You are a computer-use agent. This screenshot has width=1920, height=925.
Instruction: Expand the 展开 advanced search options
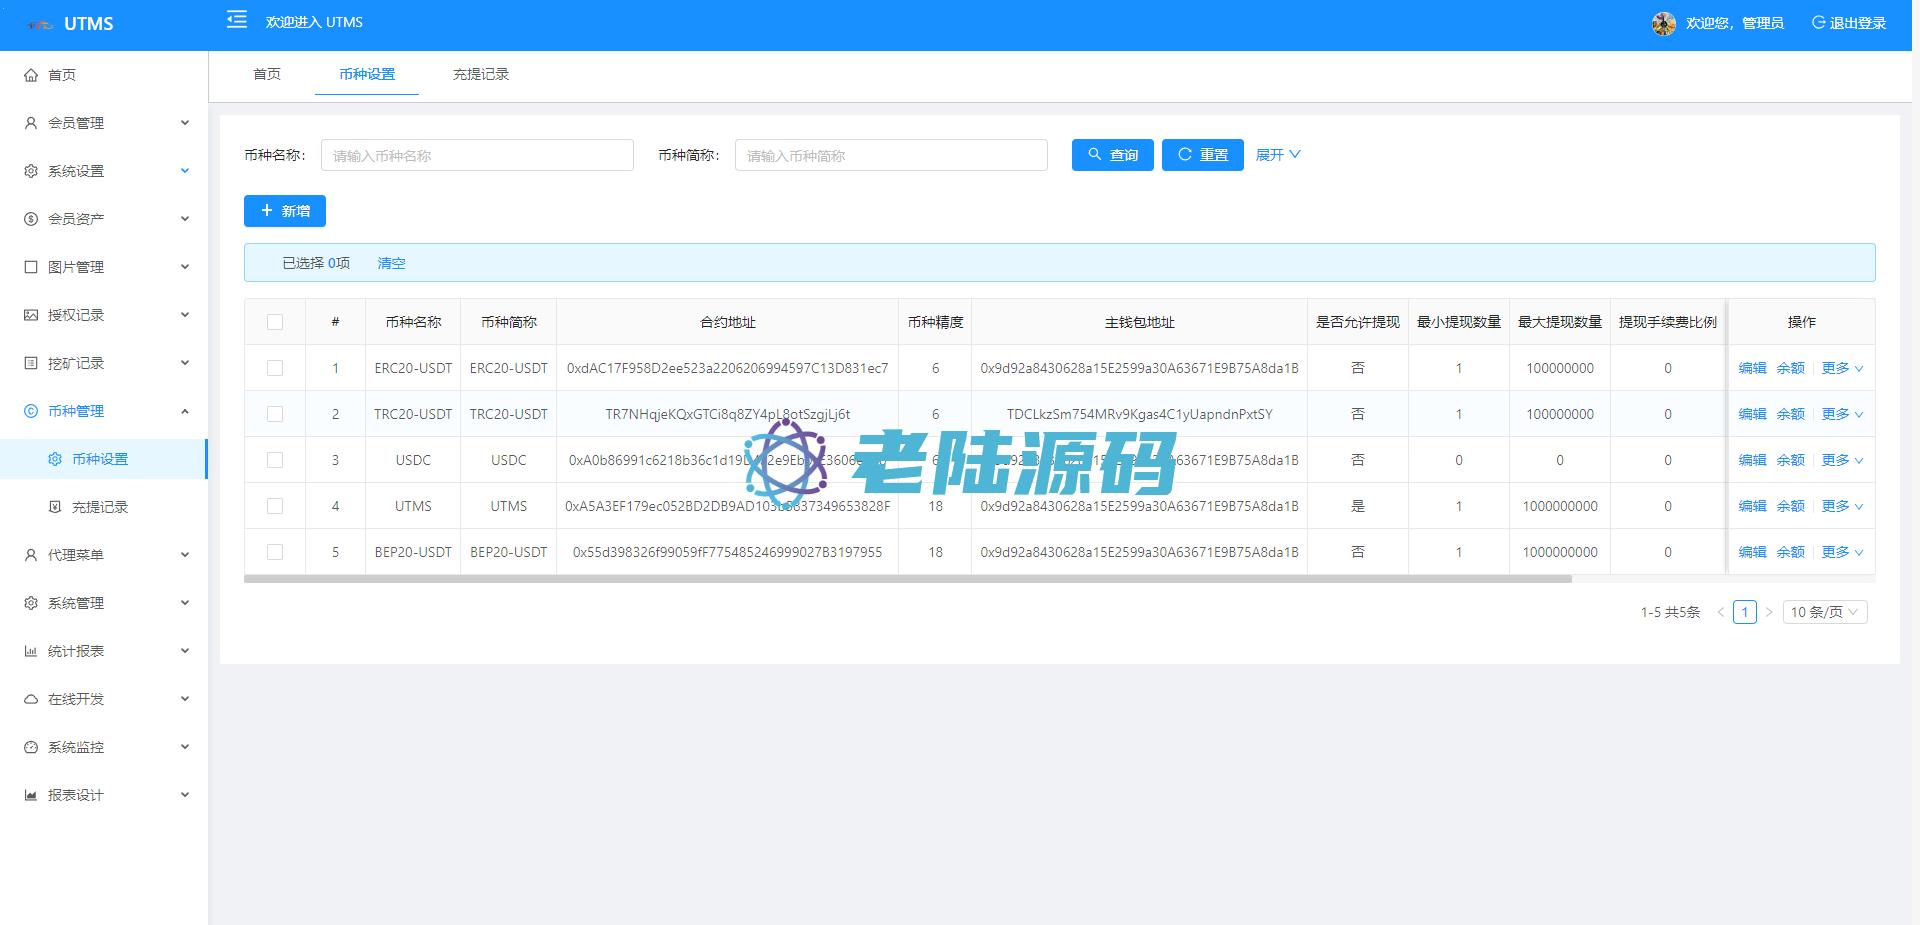[x=1277, y=155]
